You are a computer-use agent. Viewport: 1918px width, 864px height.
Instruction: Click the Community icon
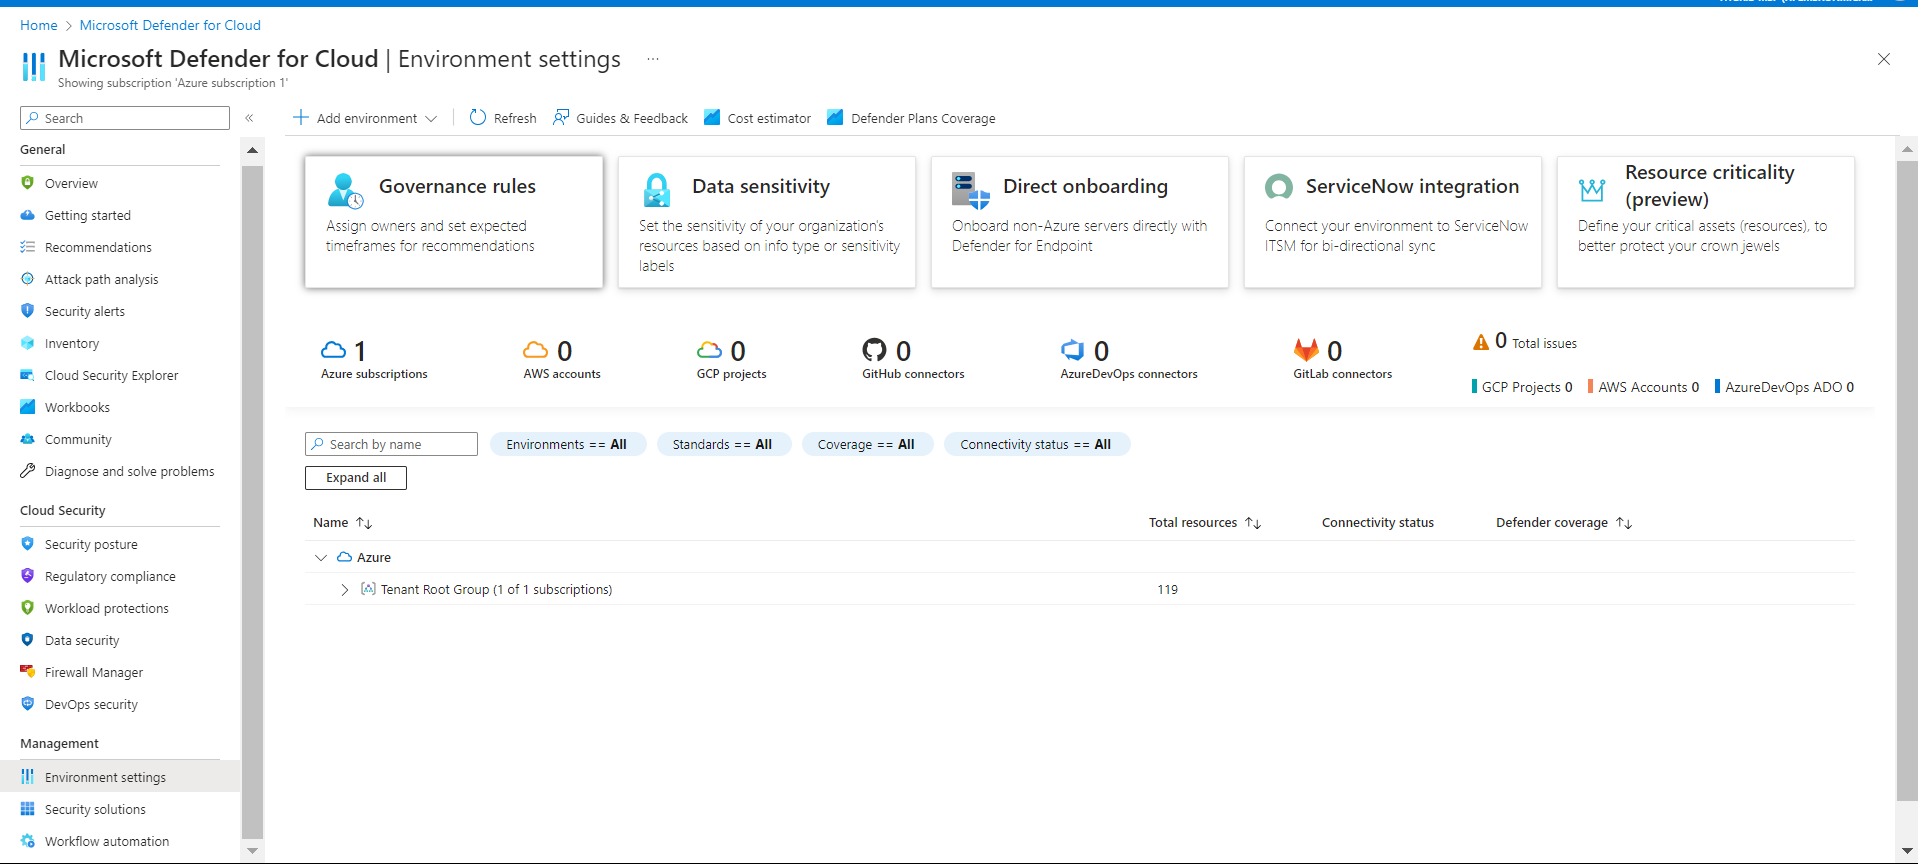27,439
